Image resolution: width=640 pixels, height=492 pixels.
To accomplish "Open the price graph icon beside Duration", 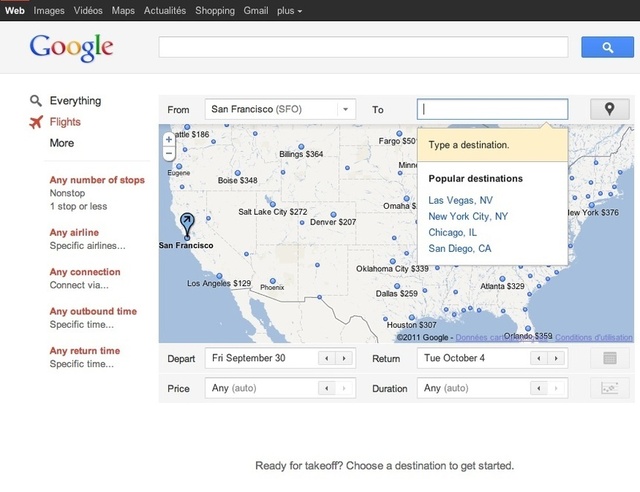I will click(x=610, y=388).
